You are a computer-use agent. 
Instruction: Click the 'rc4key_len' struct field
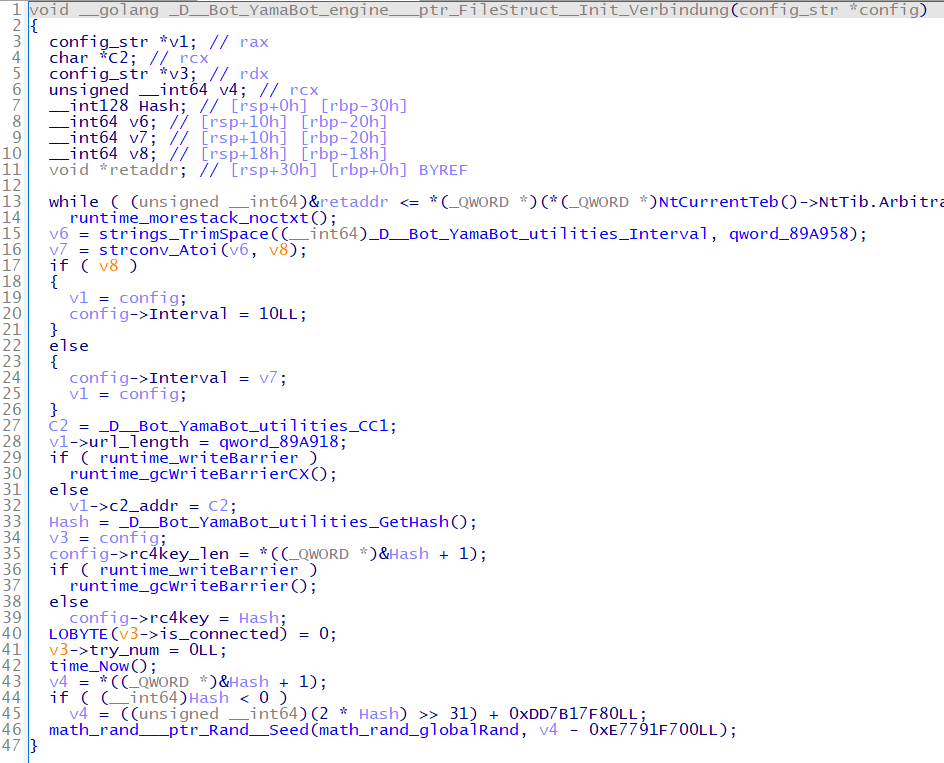pos(179,554)
